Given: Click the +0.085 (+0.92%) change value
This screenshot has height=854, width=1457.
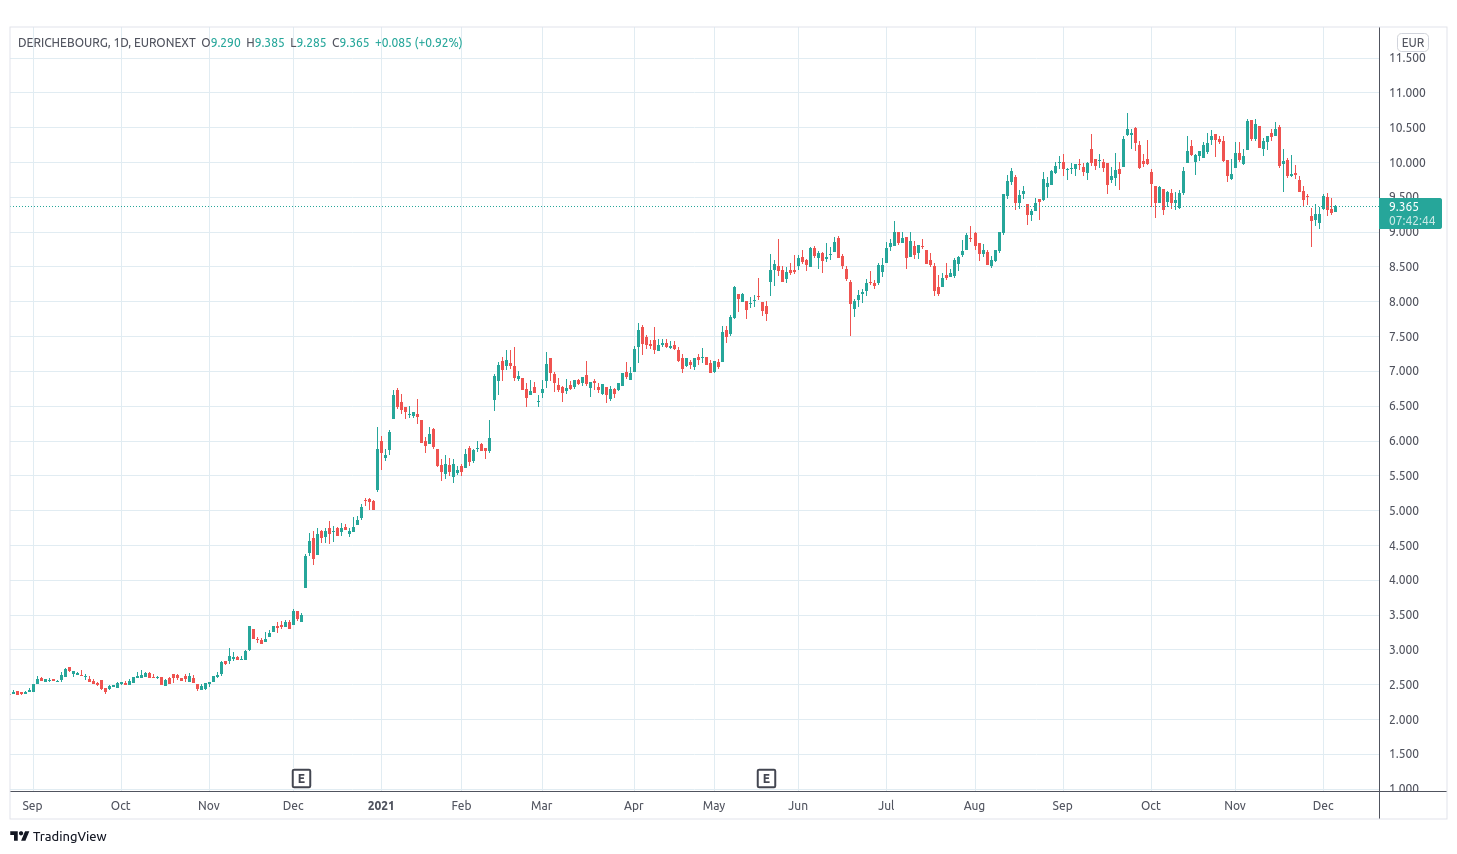Looking at the screenshot, I should [x=418, y=43].
